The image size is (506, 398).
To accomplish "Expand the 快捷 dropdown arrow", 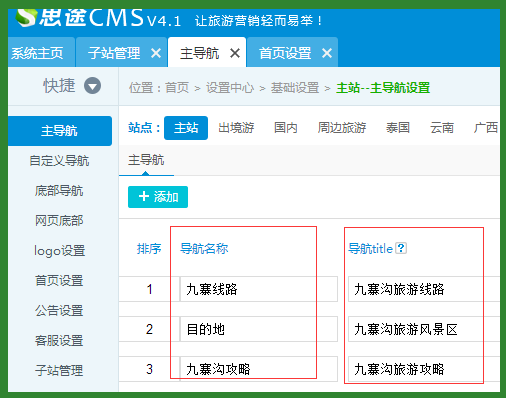I will pos(92,86).
